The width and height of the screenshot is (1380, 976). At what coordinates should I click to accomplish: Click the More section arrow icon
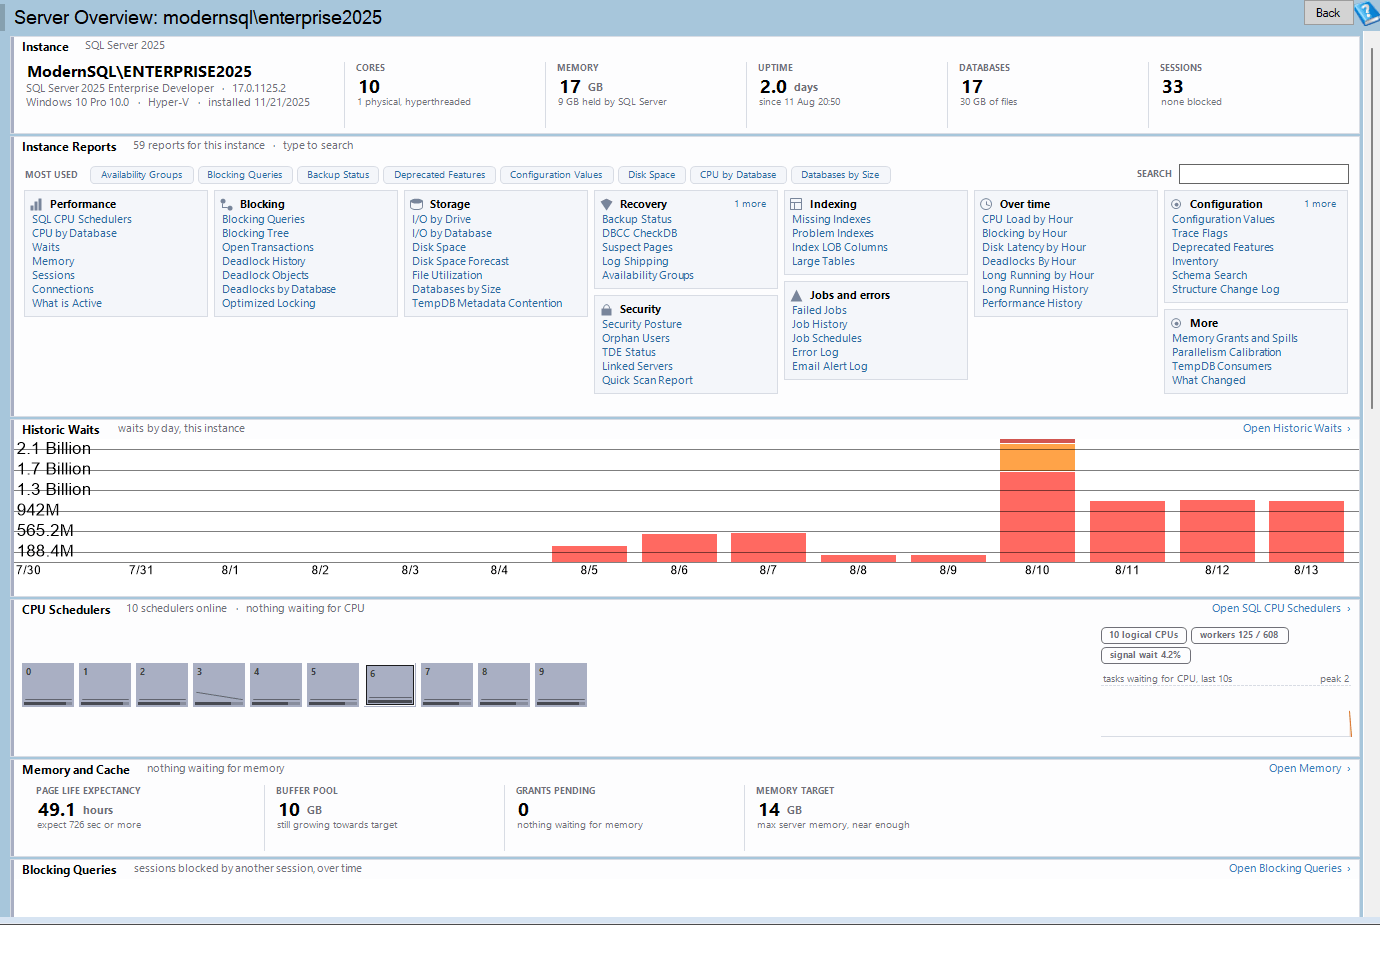click(x=1176, y=323)
